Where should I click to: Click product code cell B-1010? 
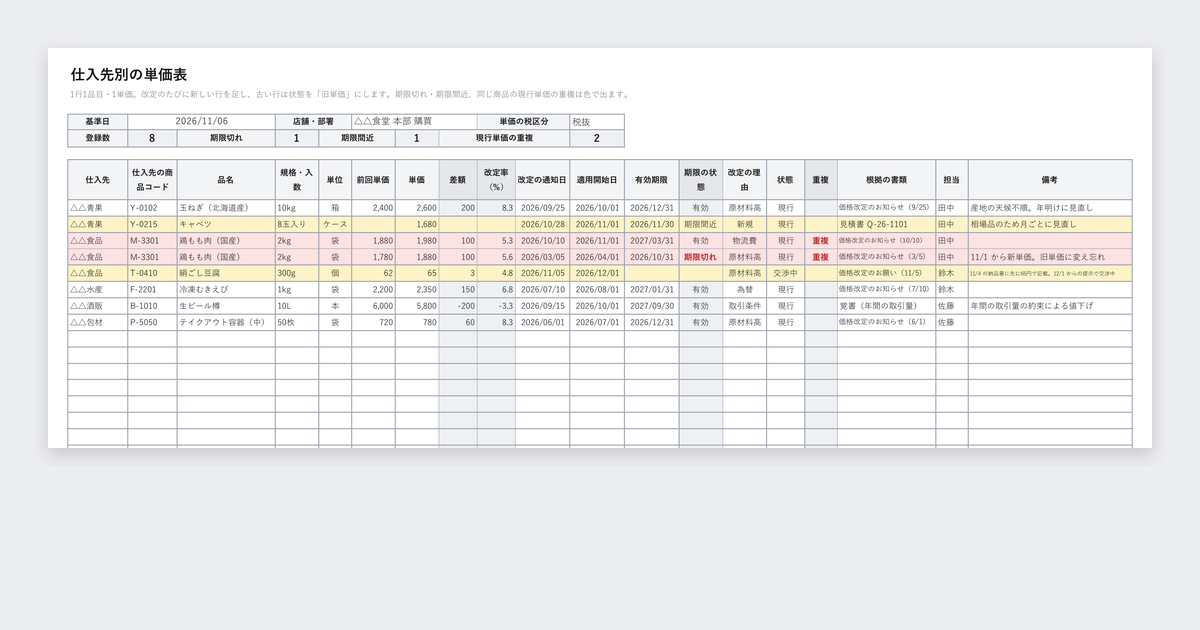(x=152, y=306)
